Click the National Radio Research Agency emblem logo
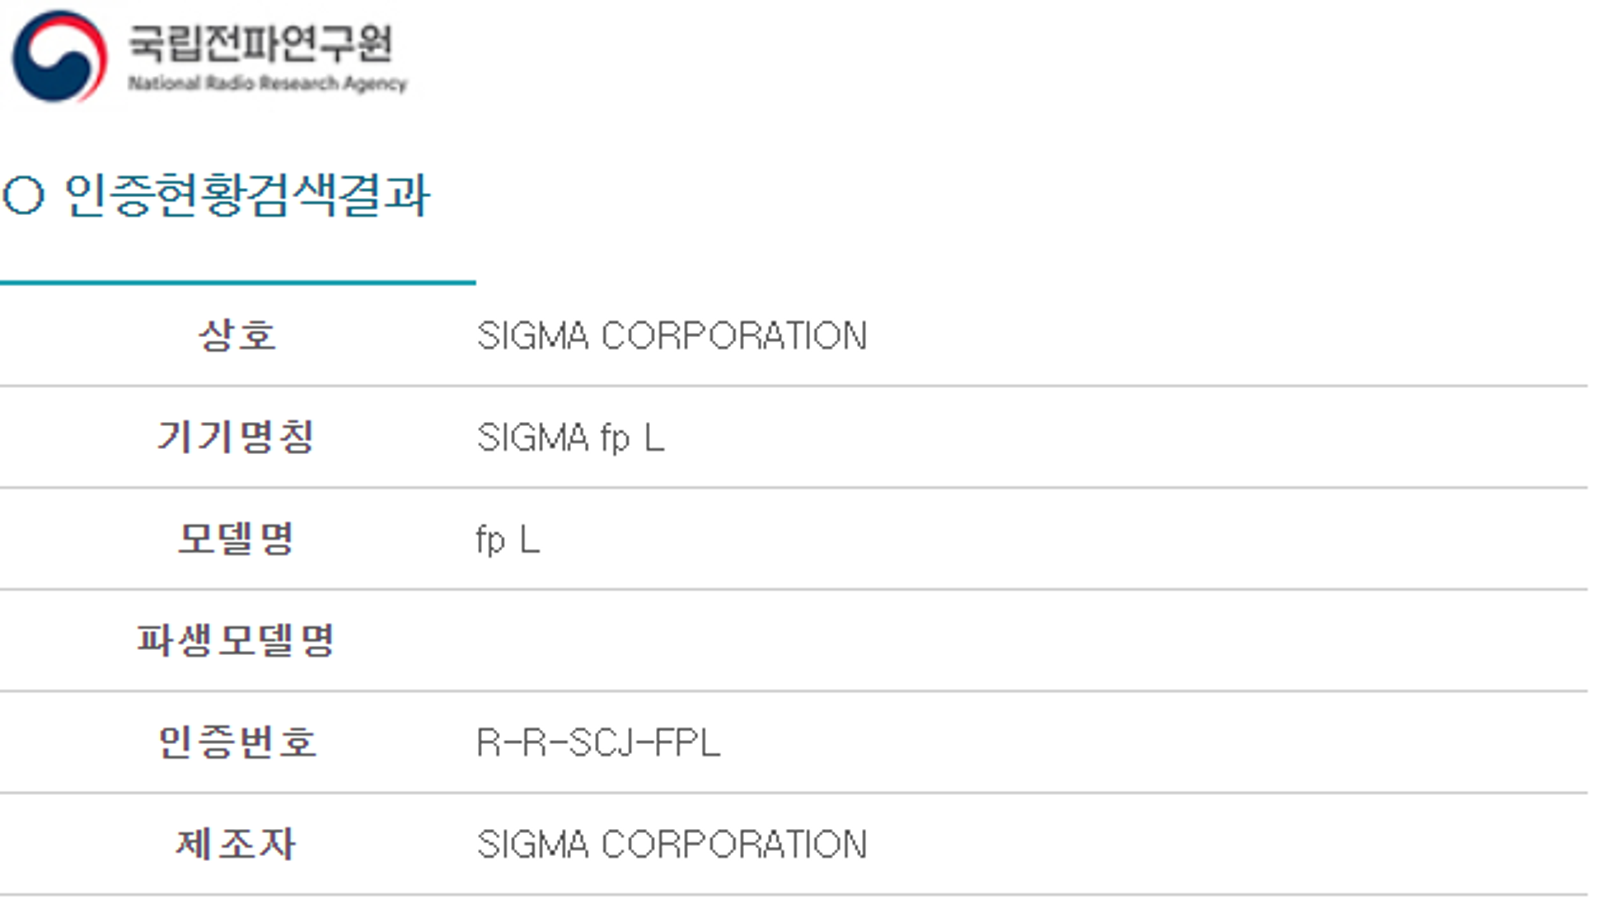This screenshot has height=900, width=1600. click(x=59, y=56)
